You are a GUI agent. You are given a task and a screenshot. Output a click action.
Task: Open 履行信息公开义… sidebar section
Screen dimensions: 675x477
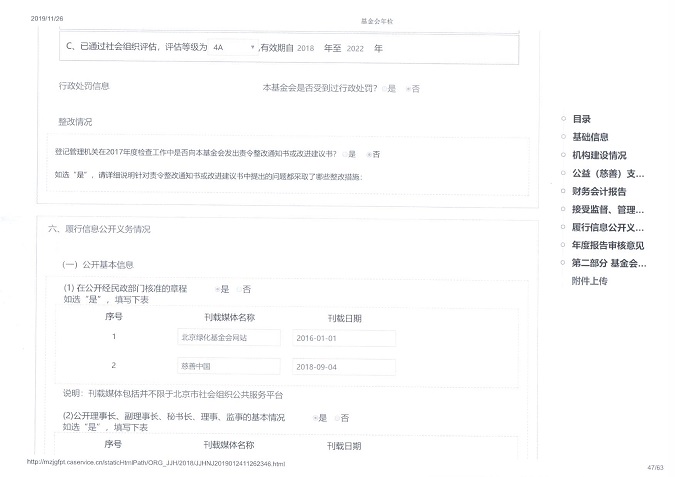[608, 227]
